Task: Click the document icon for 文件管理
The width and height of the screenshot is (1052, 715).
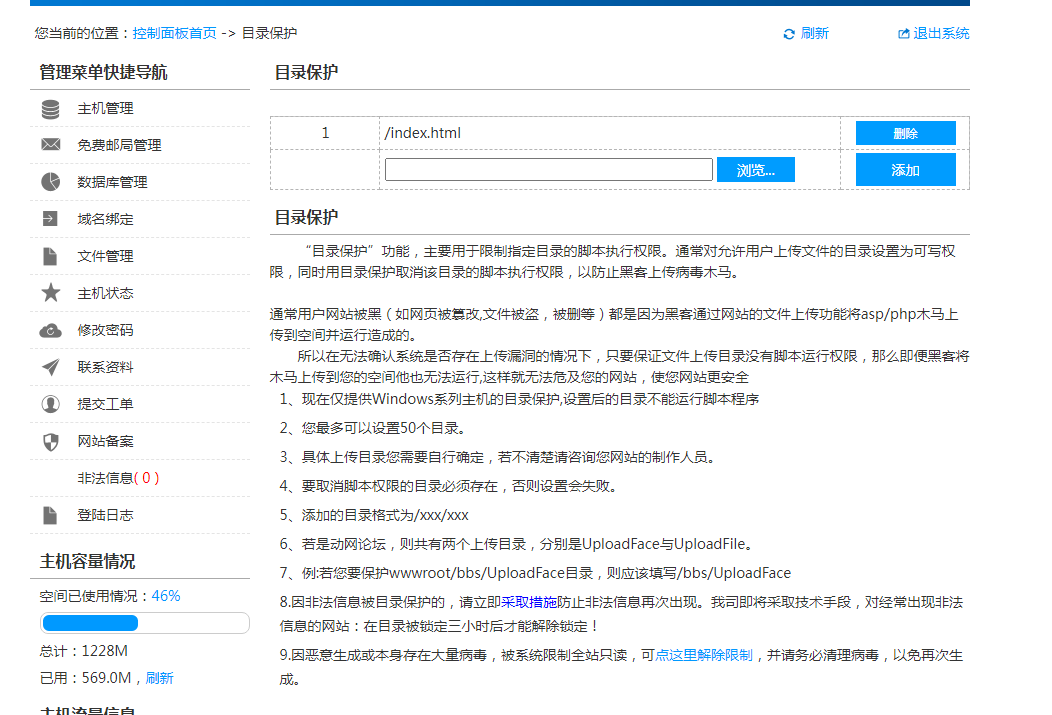Action: (50, 256)
